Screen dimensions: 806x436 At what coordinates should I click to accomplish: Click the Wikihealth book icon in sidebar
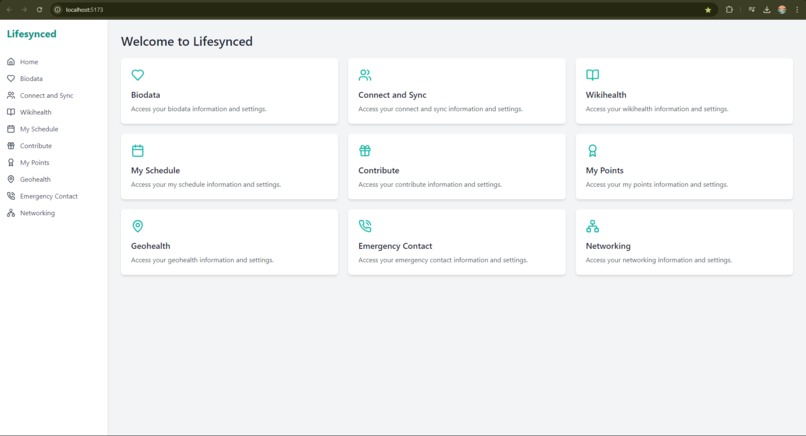tap(11, 112)
